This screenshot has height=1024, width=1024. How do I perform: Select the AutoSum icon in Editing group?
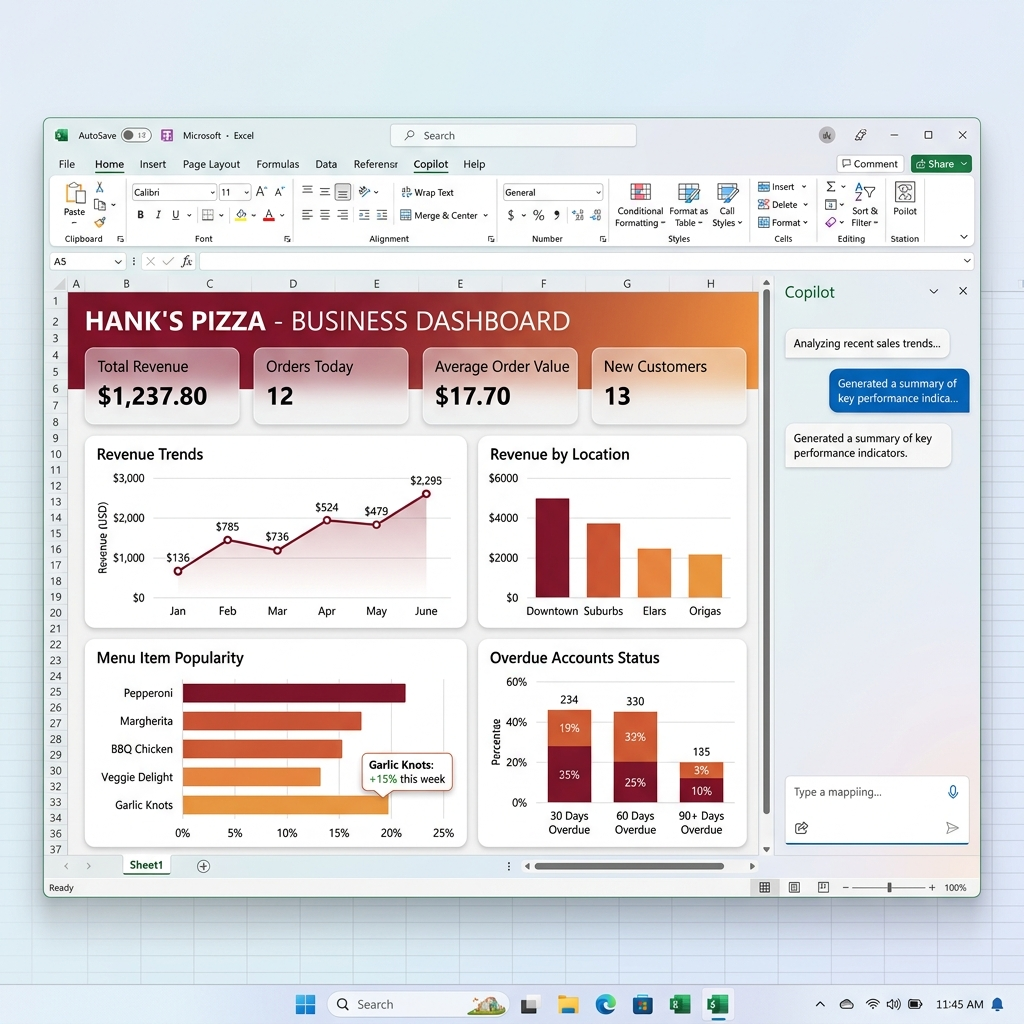tap(830, 187)
